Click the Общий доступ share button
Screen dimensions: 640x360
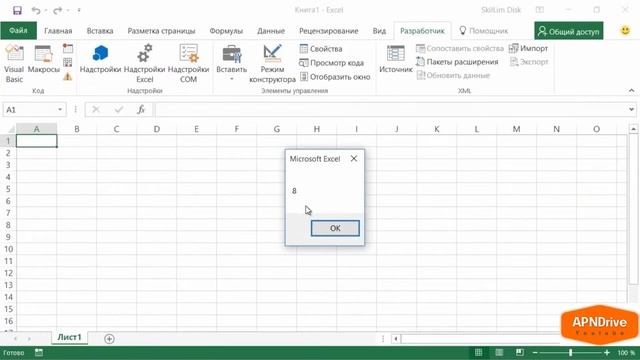[x=569, y=31]
